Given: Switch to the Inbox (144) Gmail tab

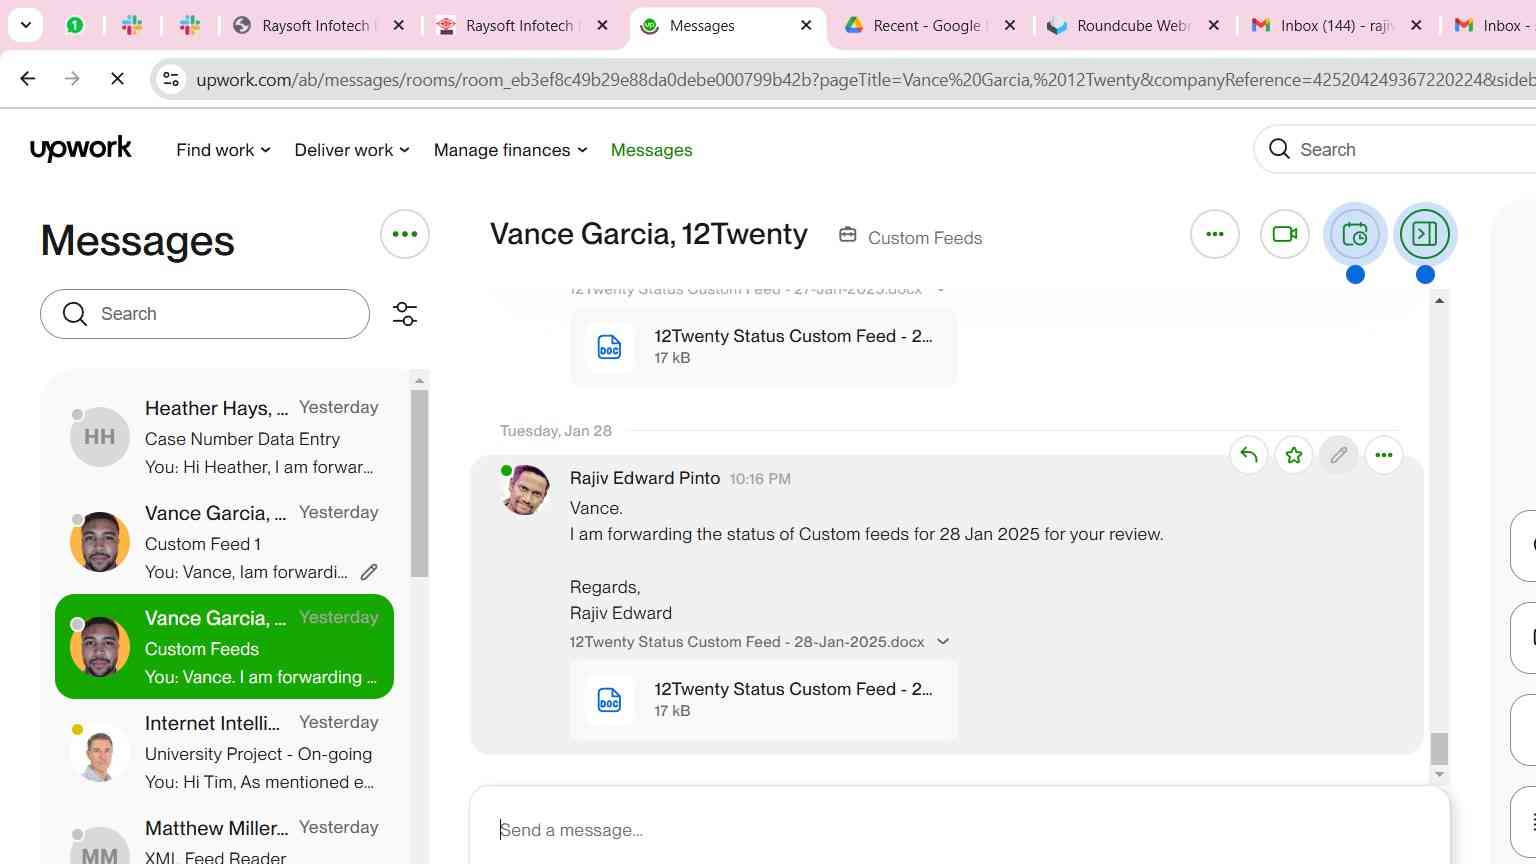Looking at the screenshot, I should [1336, 25].
